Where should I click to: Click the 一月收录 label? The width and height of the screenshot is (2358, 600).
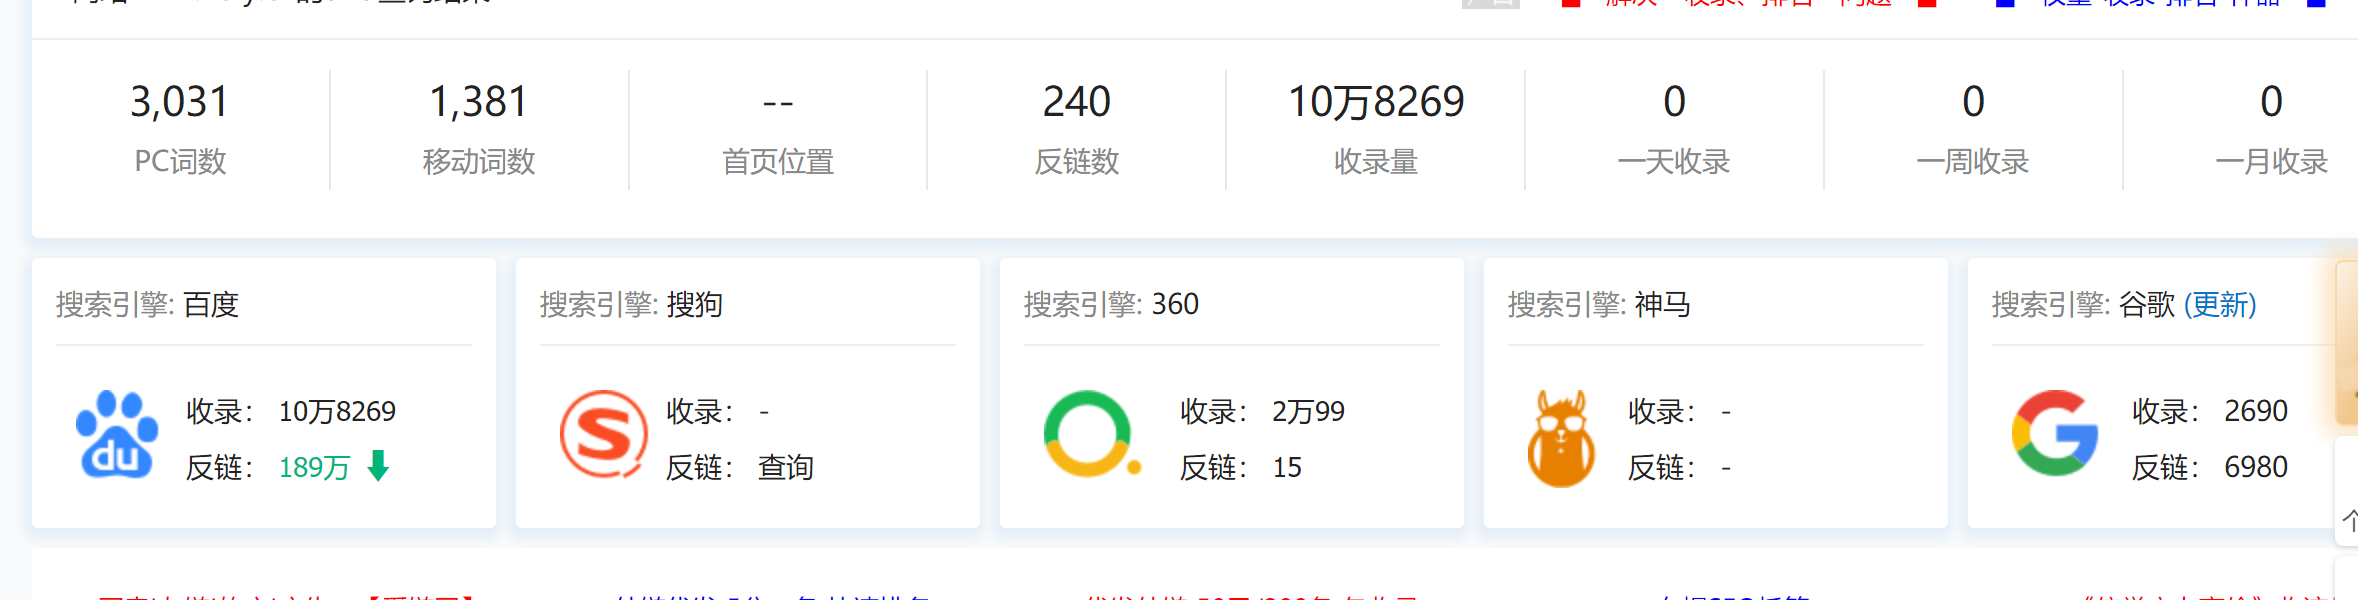pyautogui.click(x=2272, y=161)
